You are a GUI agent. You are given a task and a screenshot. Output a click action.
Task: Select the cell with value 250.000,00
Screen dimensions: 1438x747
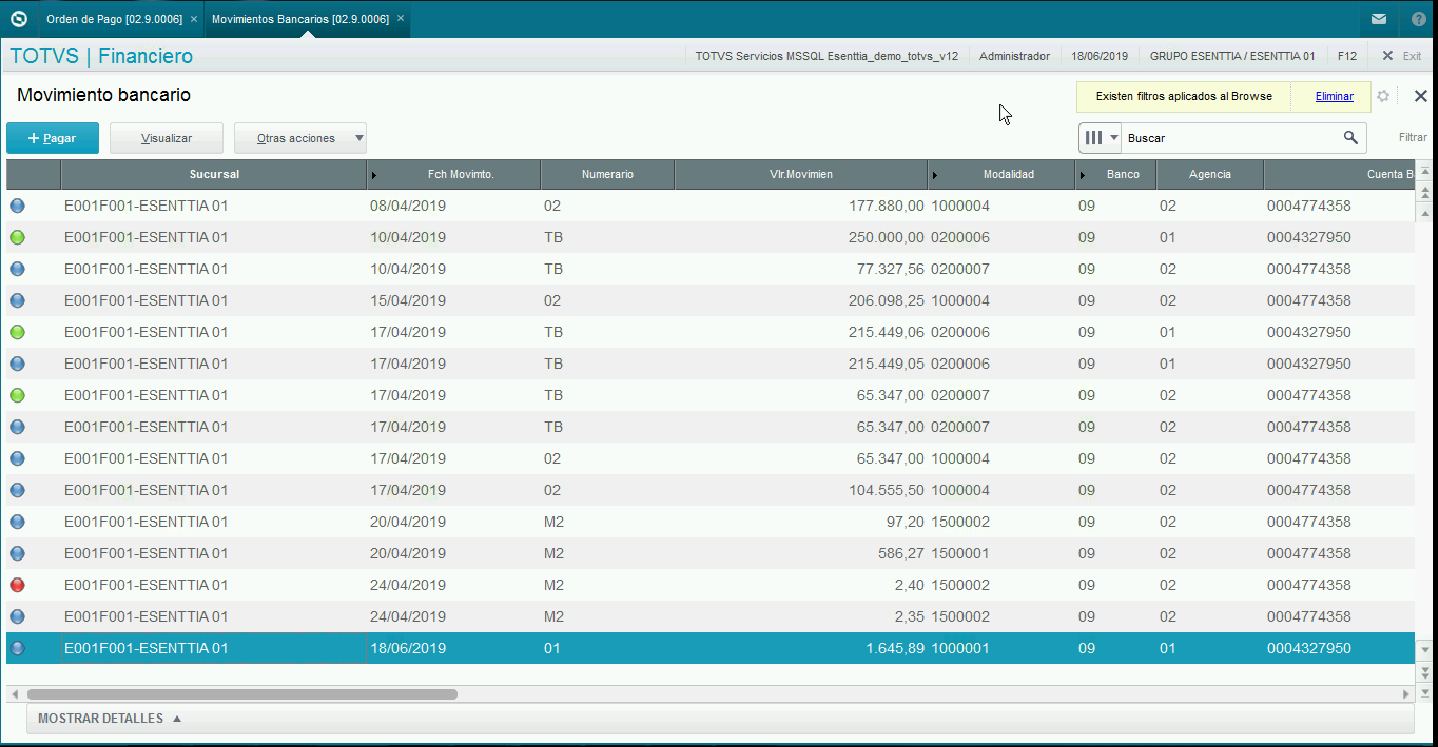[801, 238]
